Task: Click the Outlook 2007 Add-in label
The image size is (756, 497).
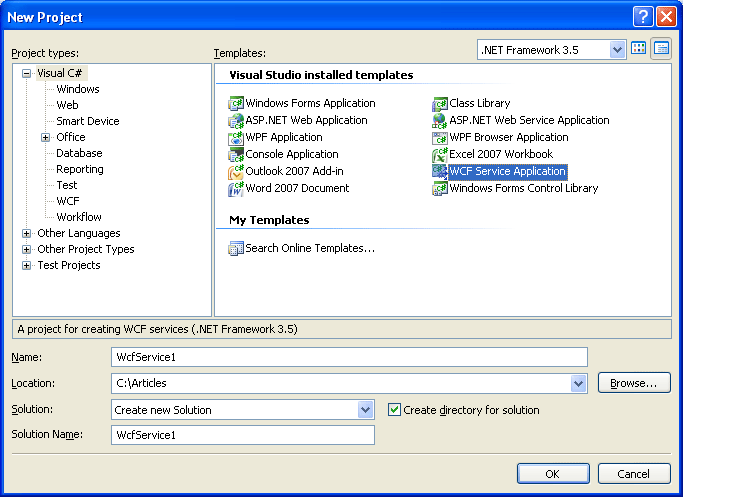Action: coord(295,171)
